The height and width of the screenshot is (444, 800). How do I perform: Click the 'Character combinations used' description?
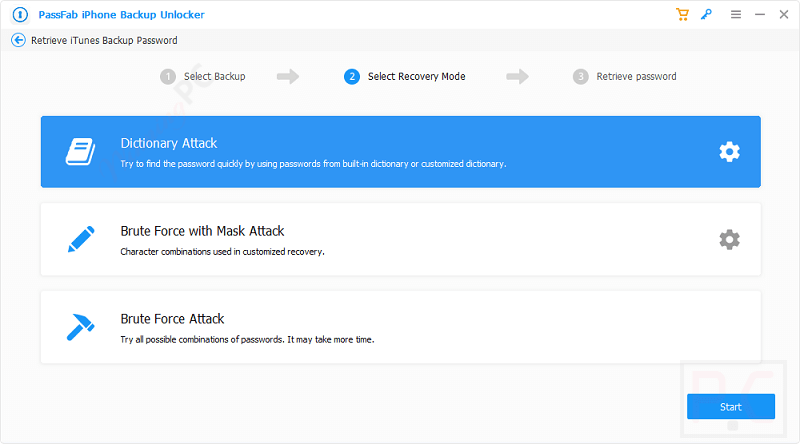point(222,252)
